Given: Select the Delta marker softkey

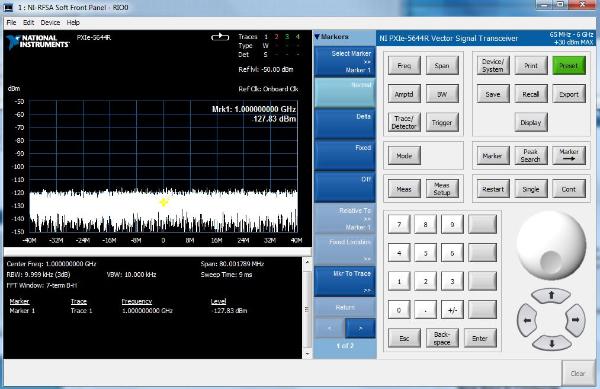Looking at the screenshot, I should pyautogui.click(x=345, y=124).
